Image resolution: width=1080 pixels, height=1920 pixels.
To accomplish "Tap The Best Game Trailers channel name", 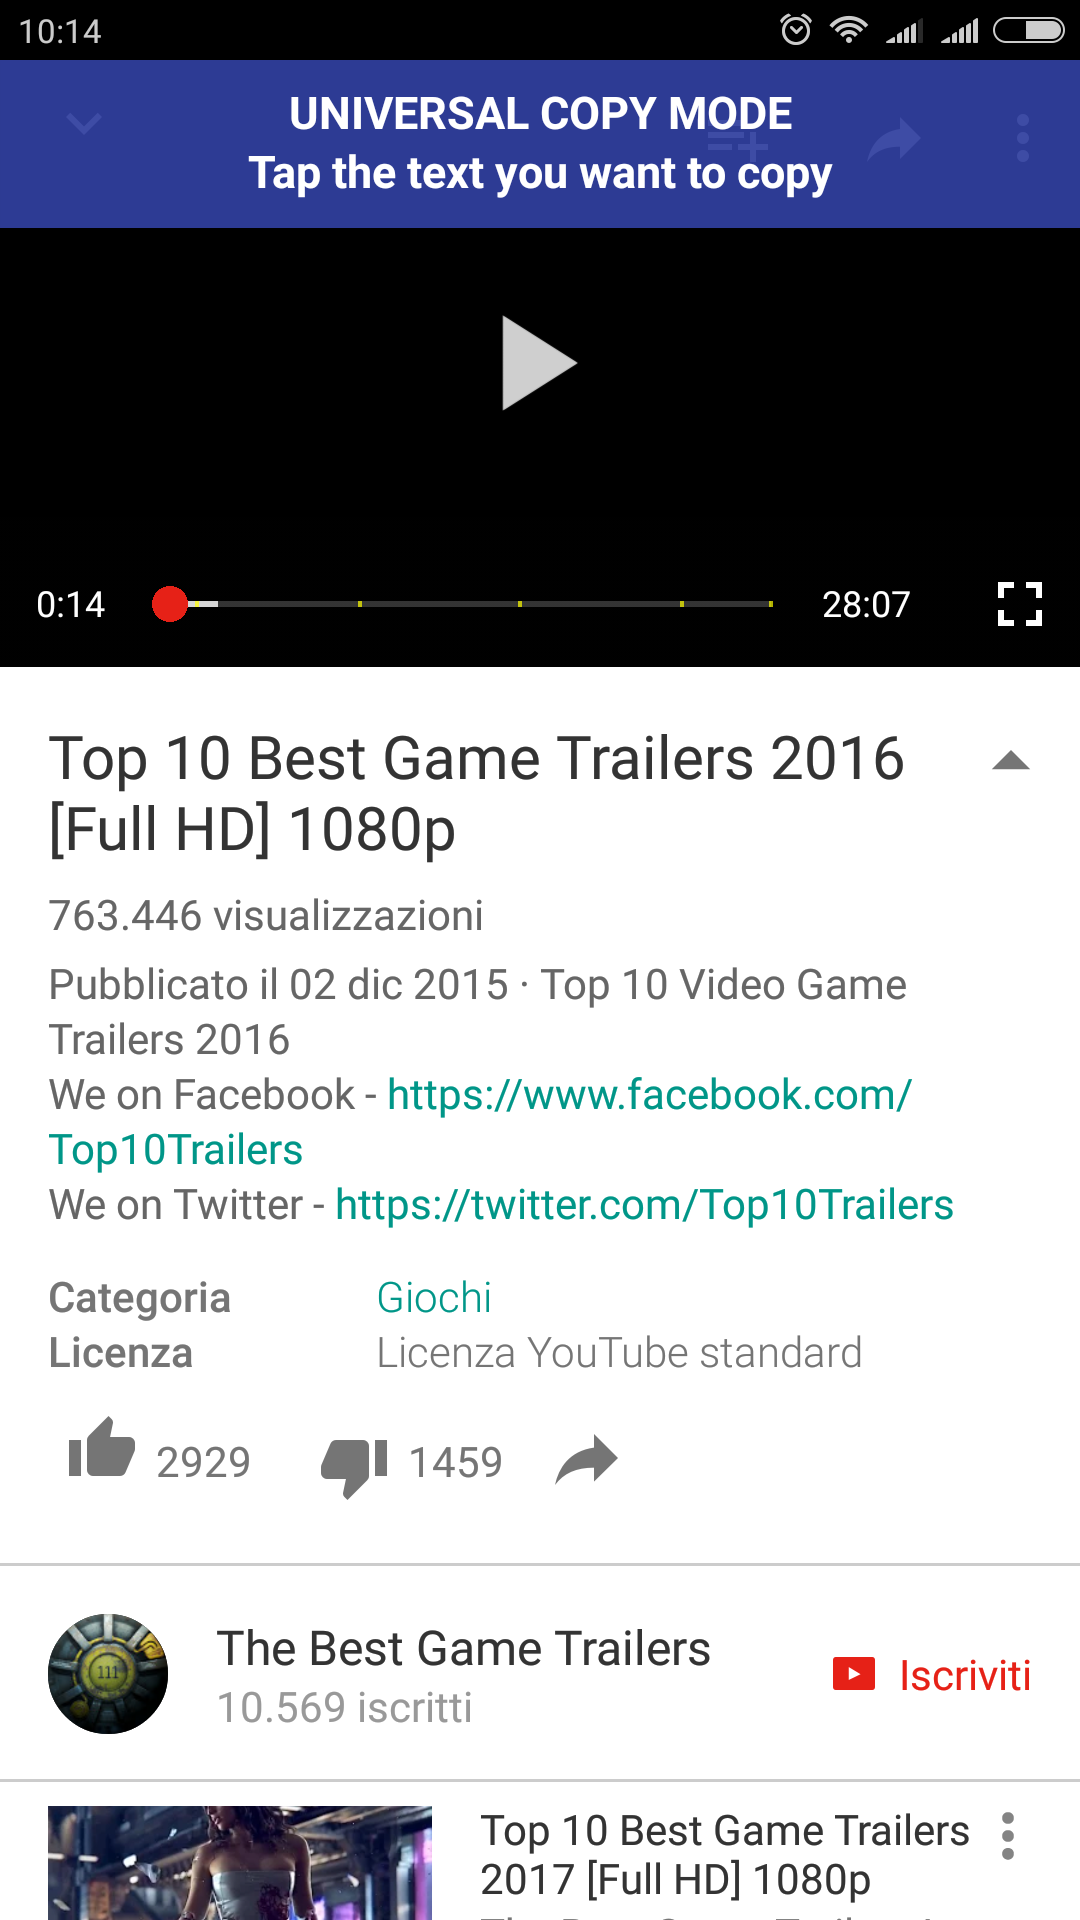I will tap(464, 1648).
